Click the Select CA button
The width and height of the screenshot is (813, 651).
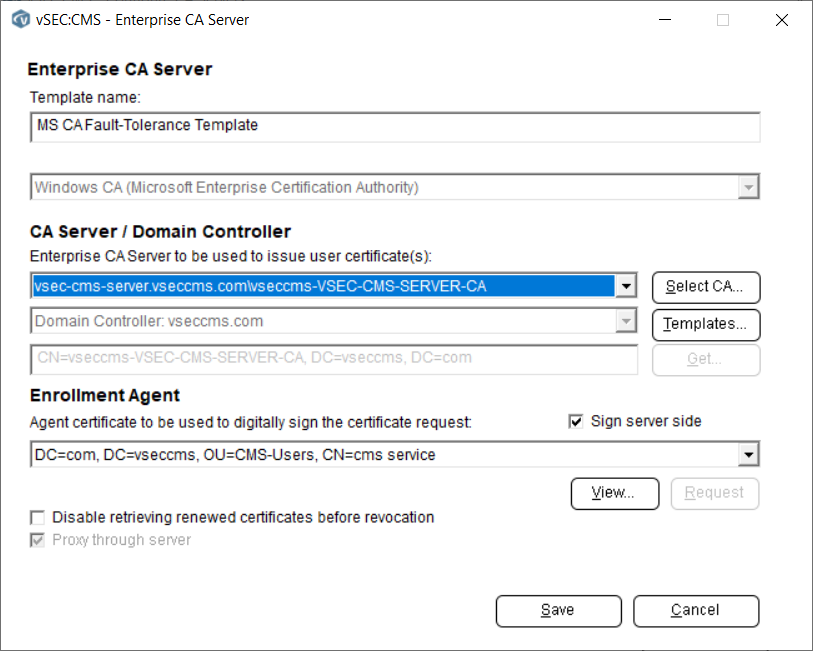pyautogui.click(x=706, y=287)
